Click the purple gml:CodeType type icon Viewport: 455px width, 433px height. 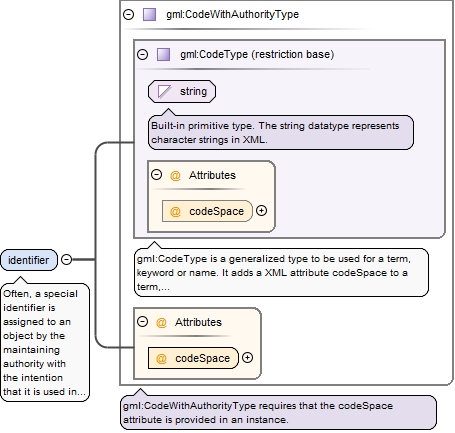coord(163,54)
